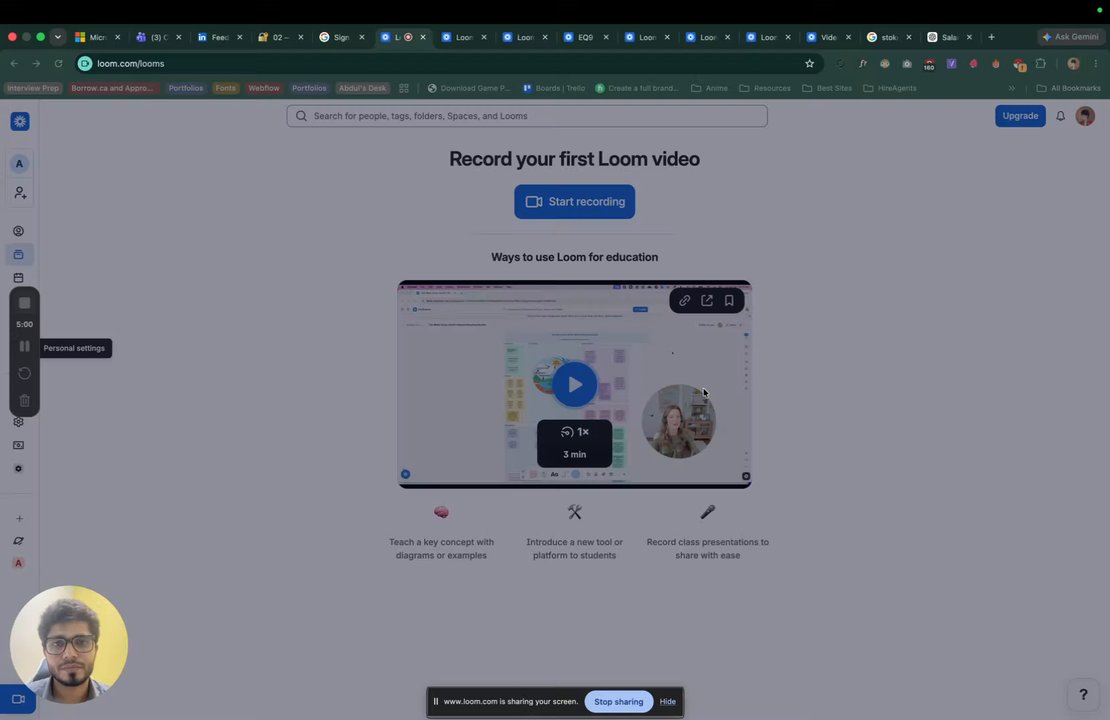Change the 1x playback speed on video
Screen dimensions: 1110x720
[574, 432]
